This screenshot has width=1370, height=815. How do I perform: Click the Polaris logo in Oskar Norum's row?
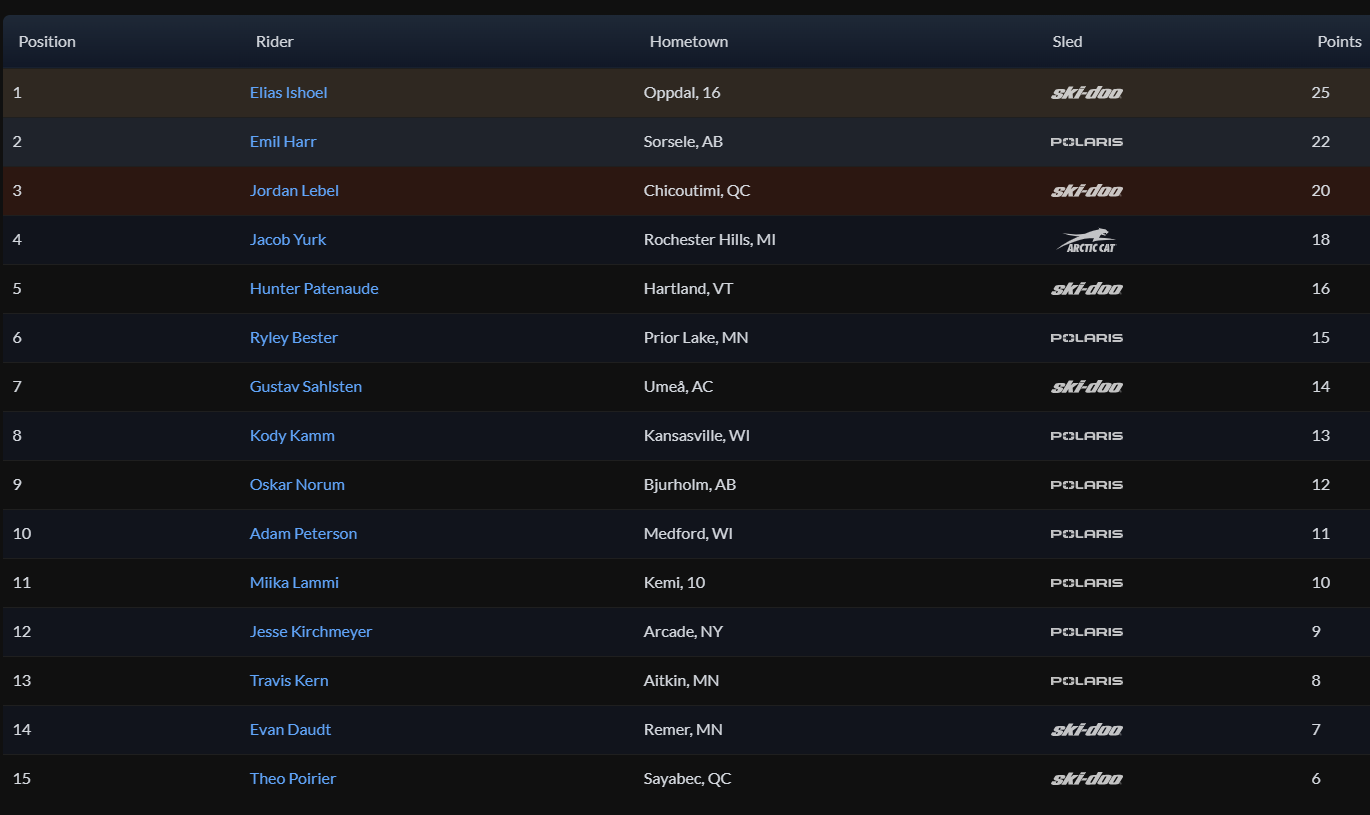1087,485
